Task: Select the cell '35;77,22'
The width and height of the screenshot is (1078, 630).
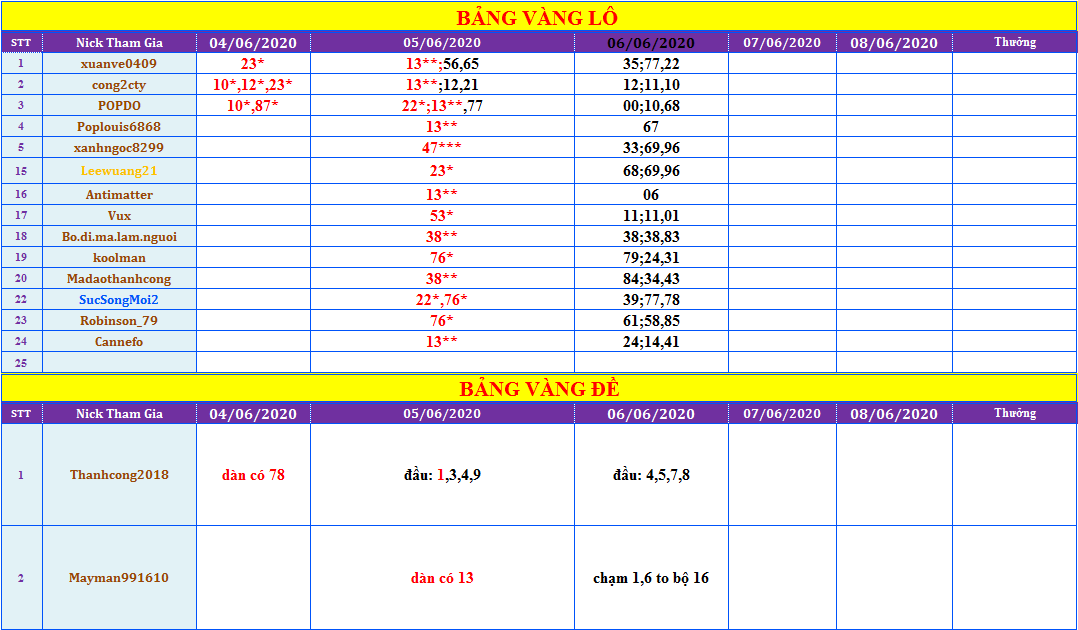Action: (x=651, y=64)
